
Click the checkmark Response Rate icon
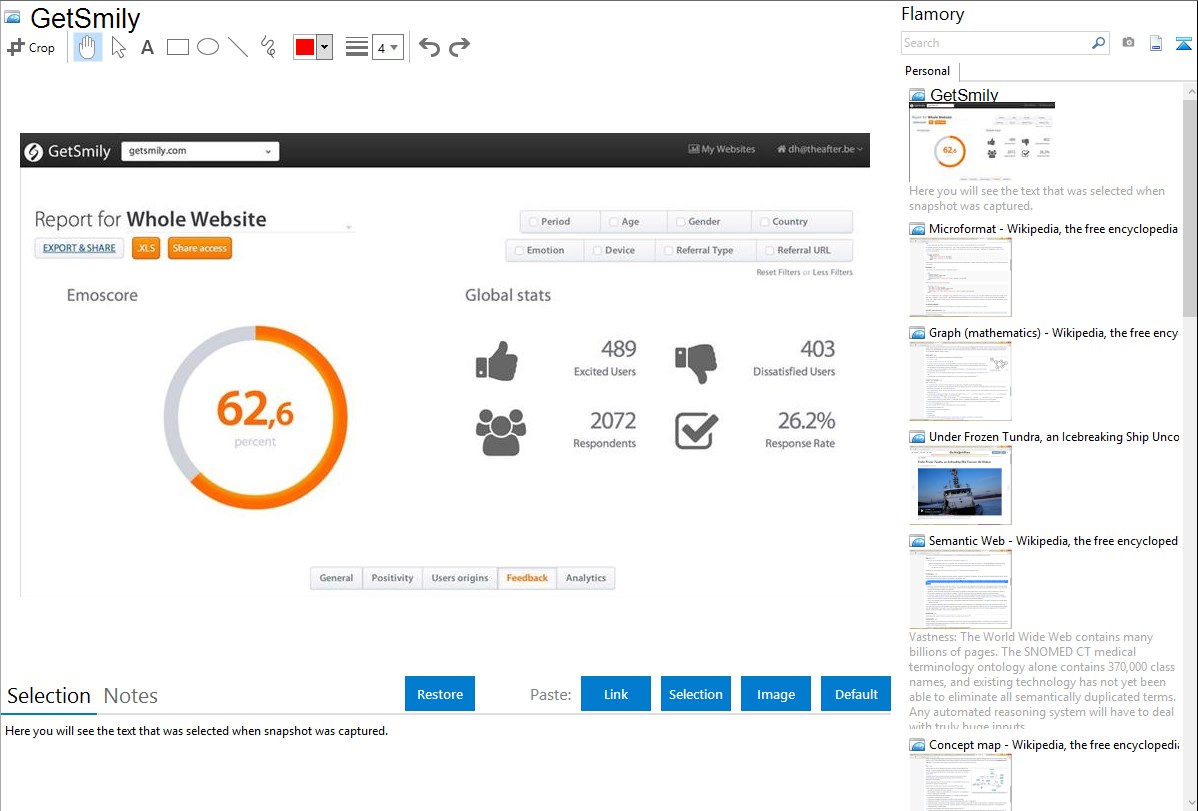click(696, 431)
